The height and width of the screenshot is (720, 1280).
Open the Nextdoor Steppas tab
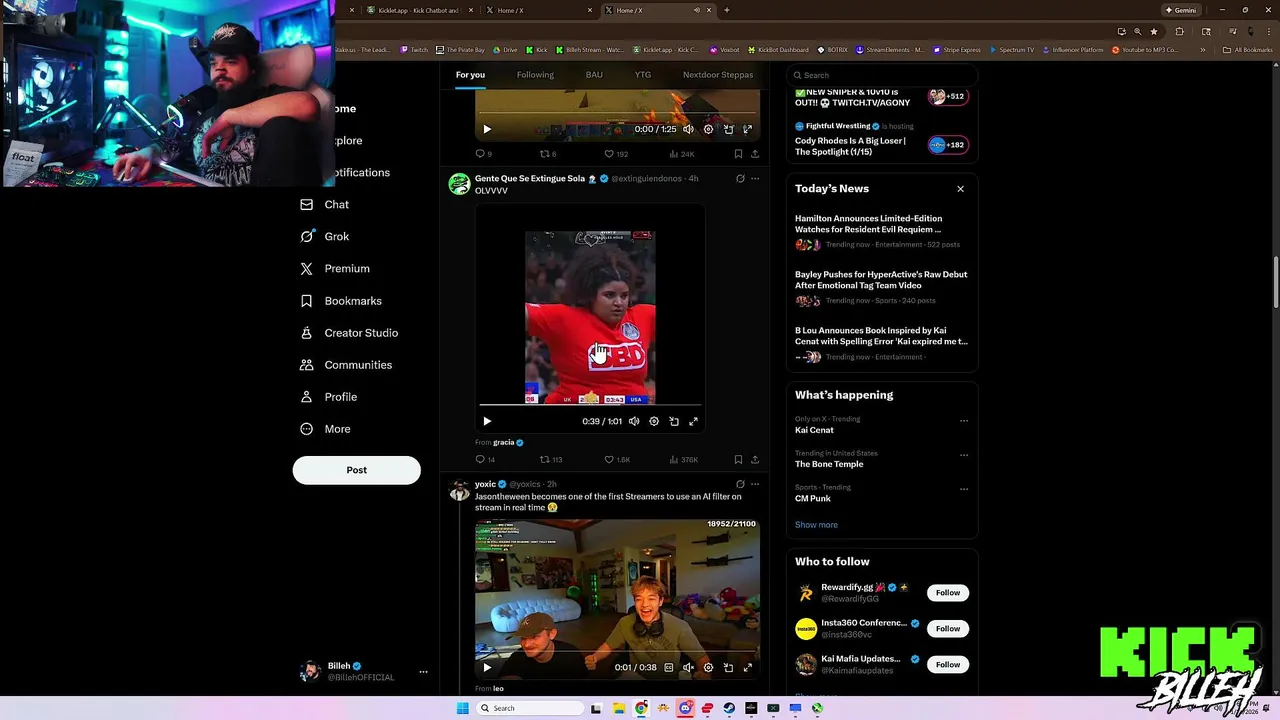pos(718,75)
